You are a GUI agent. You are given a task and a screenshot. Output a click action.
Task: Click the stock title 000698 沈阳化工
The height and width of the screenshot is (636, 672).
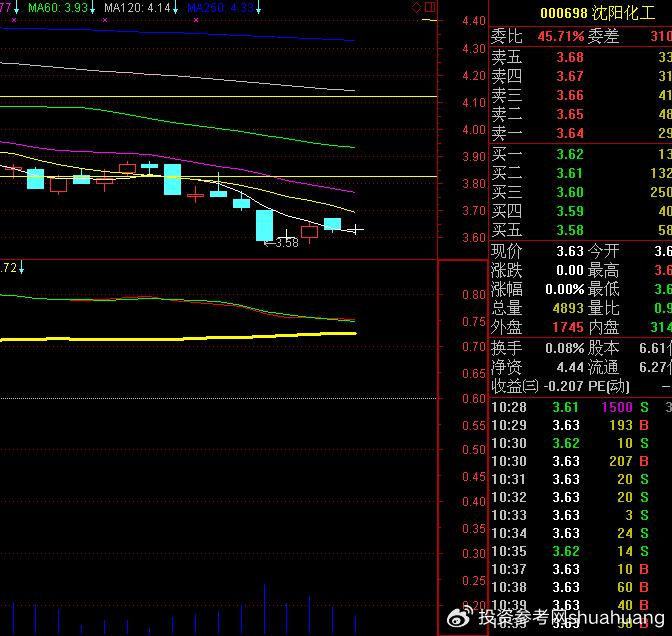[597, 13]
